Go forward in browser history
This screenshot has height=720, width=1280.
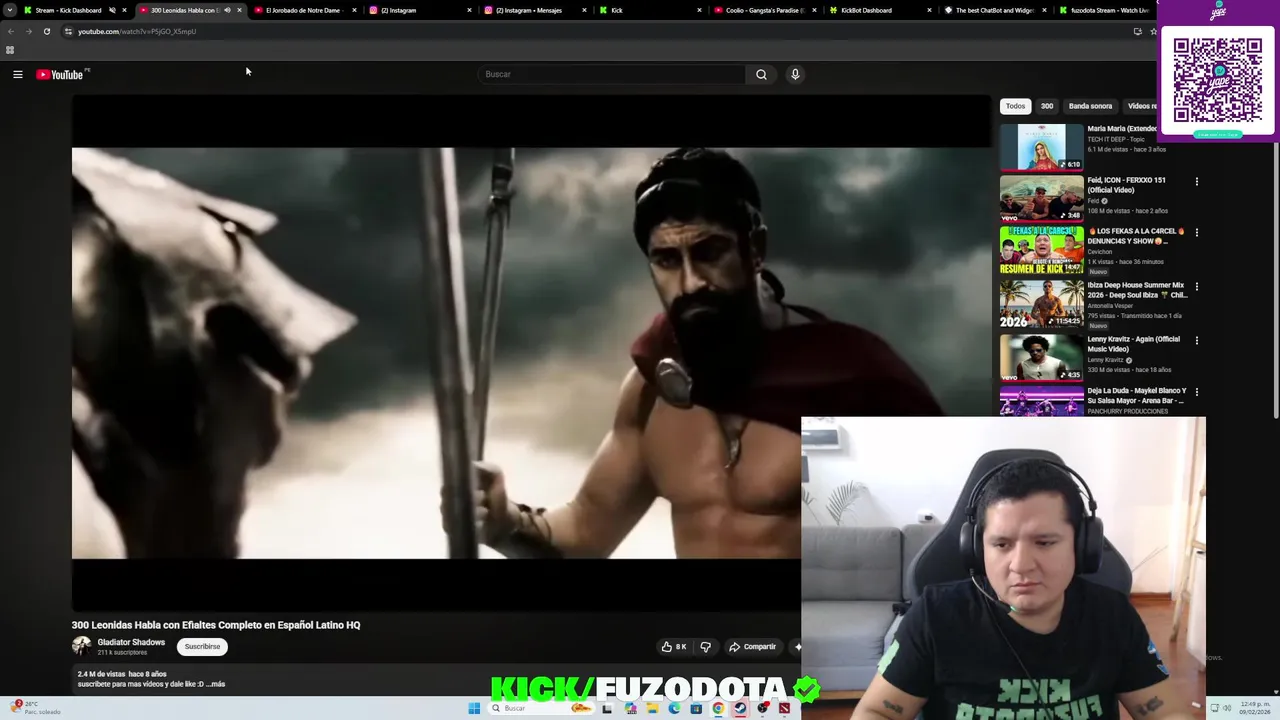click(28, 31)
